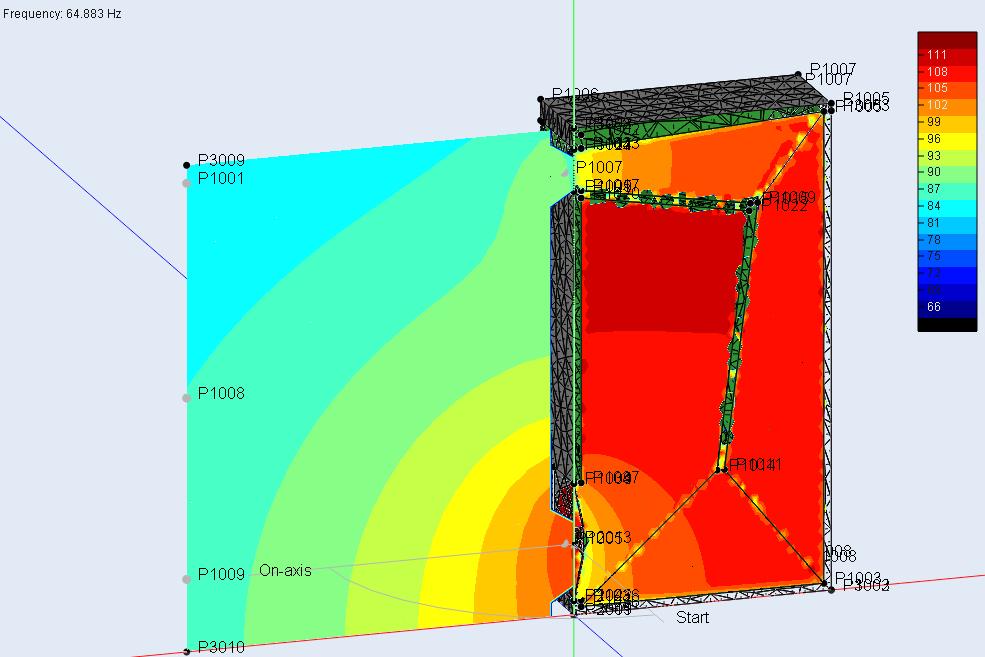Viewport: 985px width, 657px height.
Task: Click the P1009 point label
Action: point(220,574)
